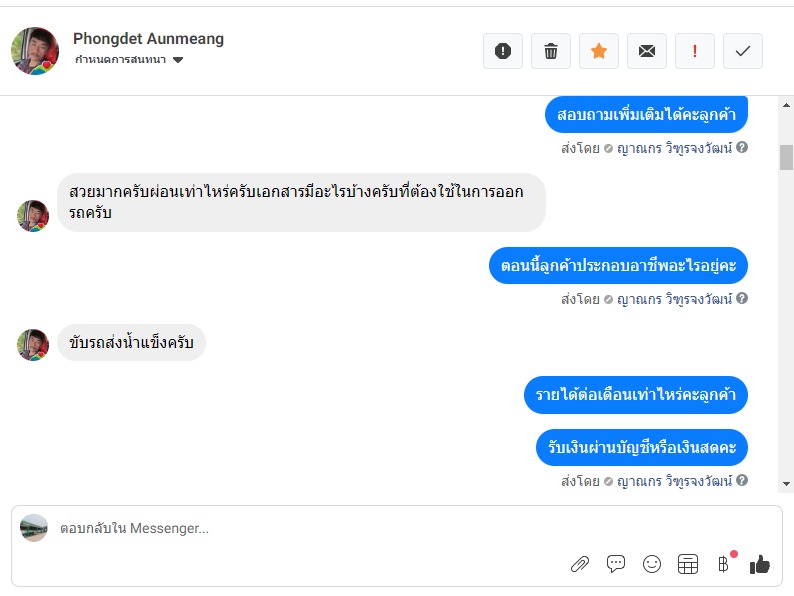
Task: Toggle the orange follow-up star
Action: [599, 51]
